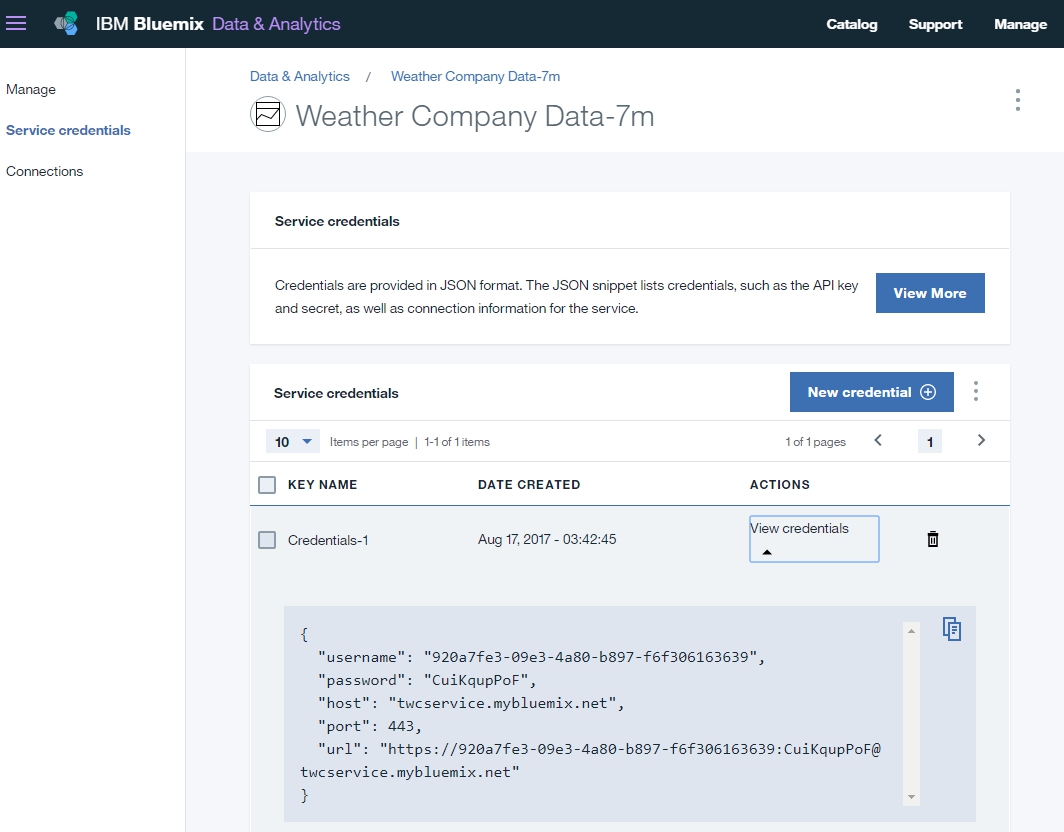Click the "url" line in JSON

point(590,761)
